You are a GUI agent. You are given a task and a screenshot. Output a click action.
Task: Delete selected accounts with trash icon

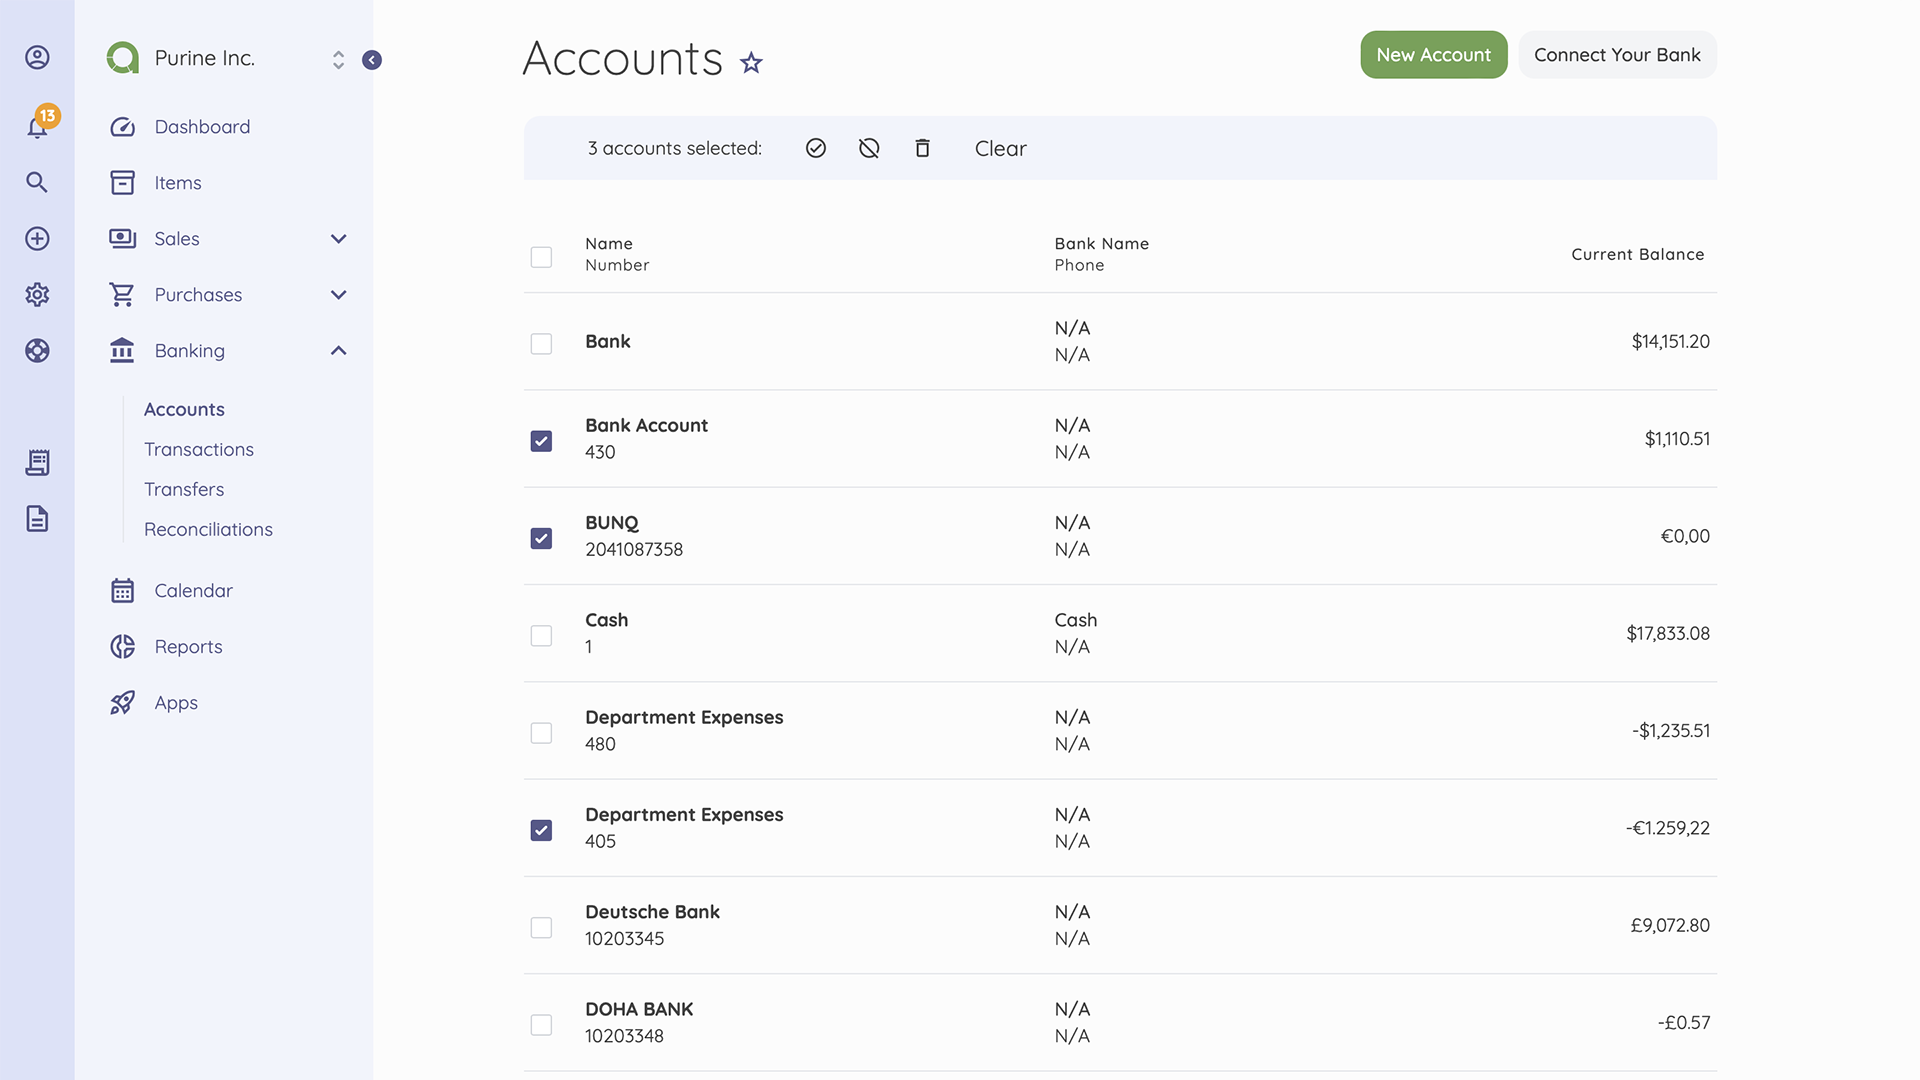922,147
